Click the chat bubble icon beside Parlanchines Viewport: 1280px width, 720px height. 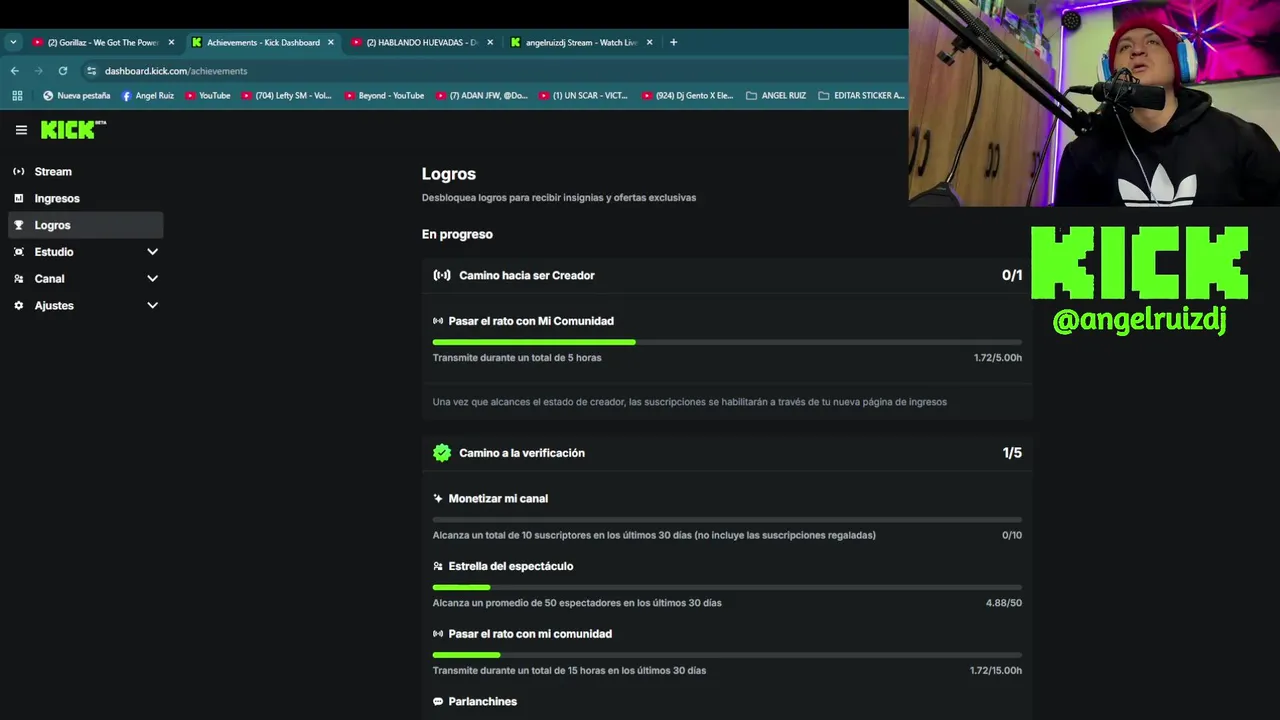coord(438,702)
